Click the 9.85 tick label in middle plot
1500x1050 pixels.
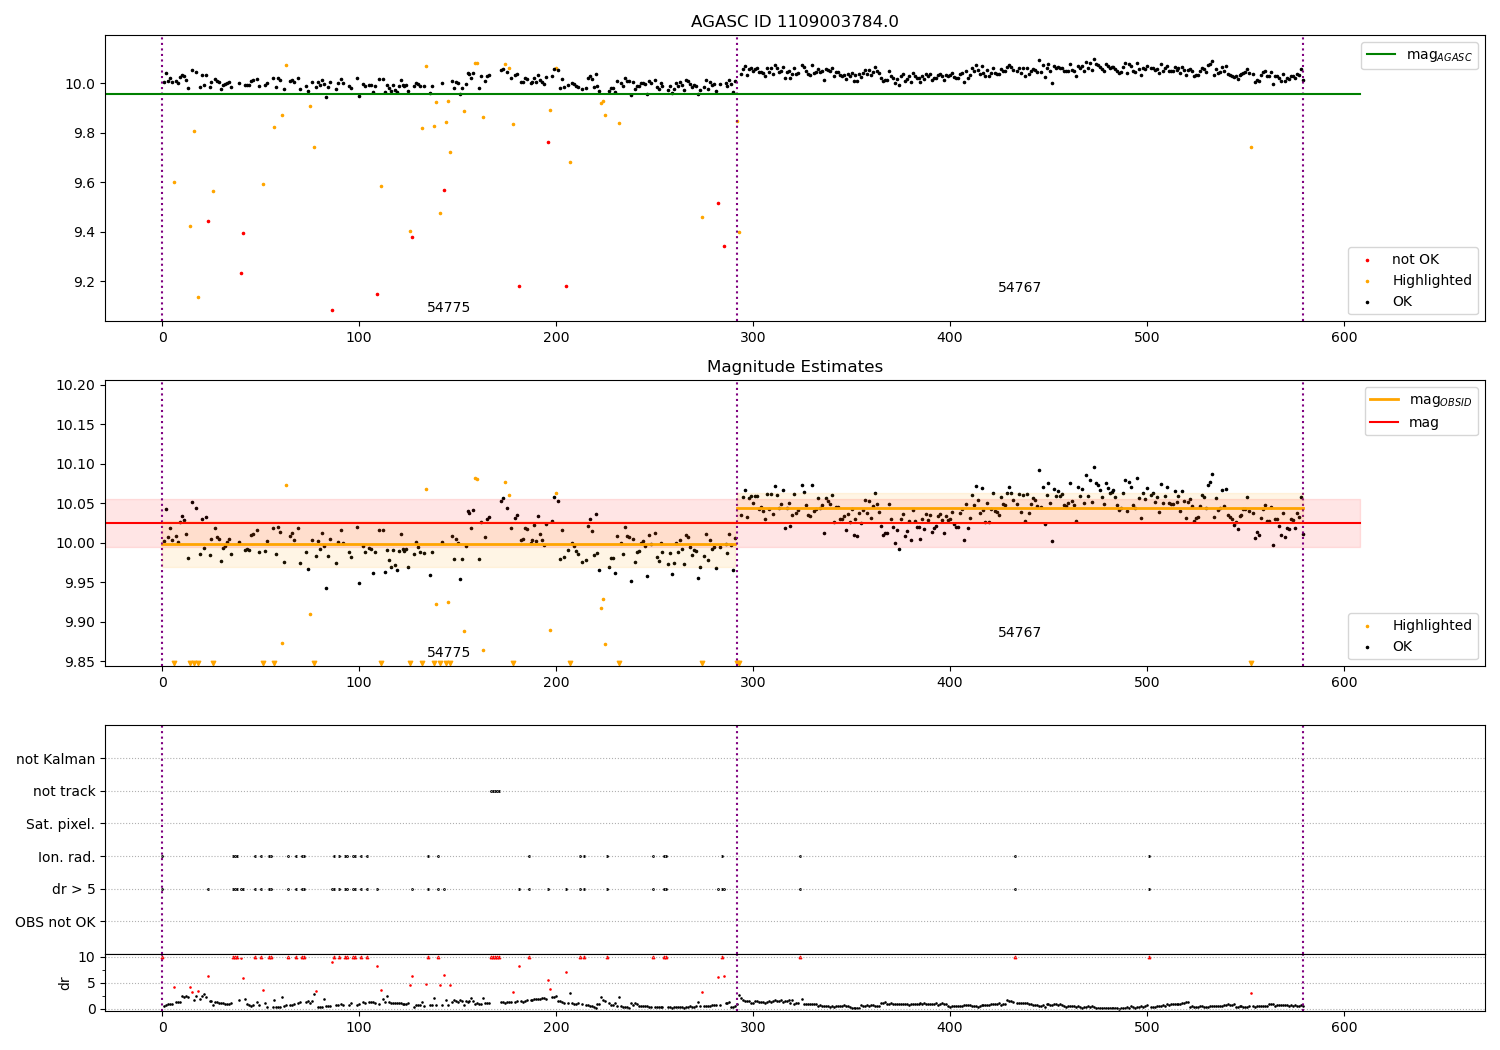80,662
